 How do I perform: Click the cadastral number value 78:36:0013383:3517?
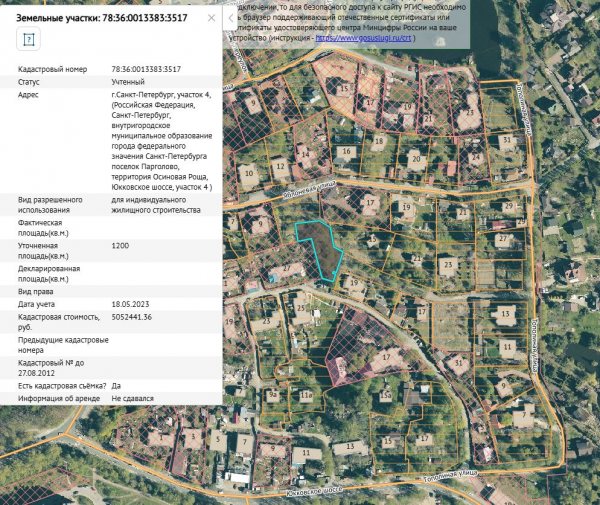click(146, 68)
